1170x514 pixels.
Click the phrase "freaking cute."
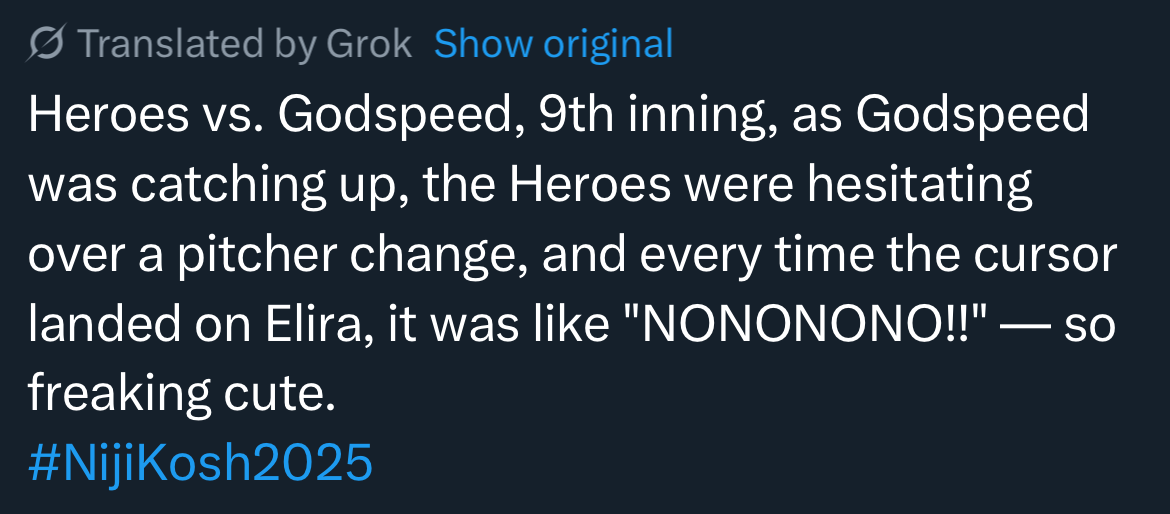coord(179,396)
